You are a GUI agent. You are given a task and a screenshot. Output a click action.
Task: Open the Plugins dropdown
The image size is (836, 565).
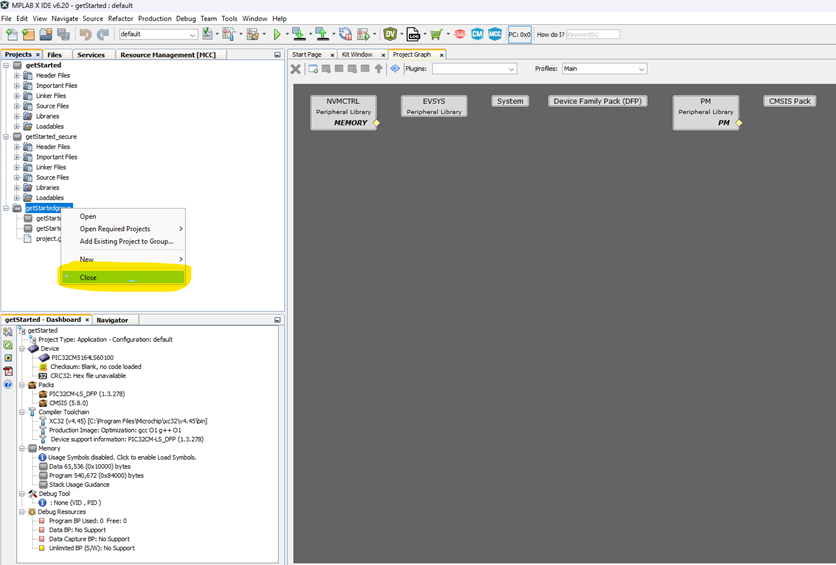(474, 69)
